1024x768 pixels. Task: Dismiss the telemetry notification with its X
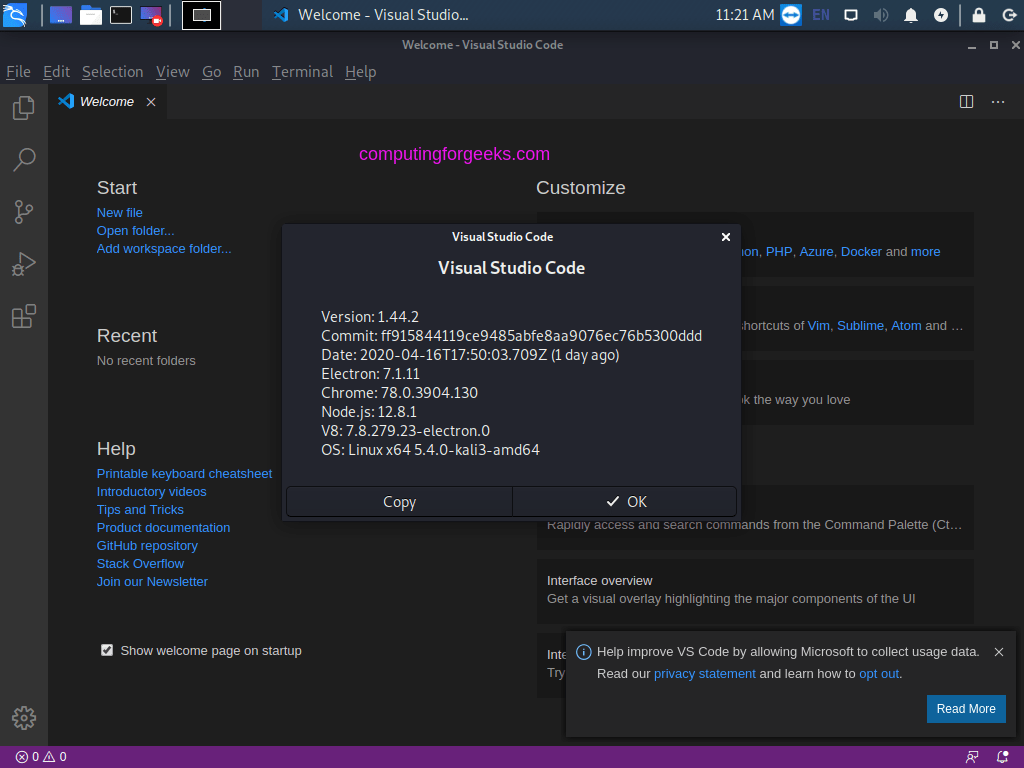point(998,651)
